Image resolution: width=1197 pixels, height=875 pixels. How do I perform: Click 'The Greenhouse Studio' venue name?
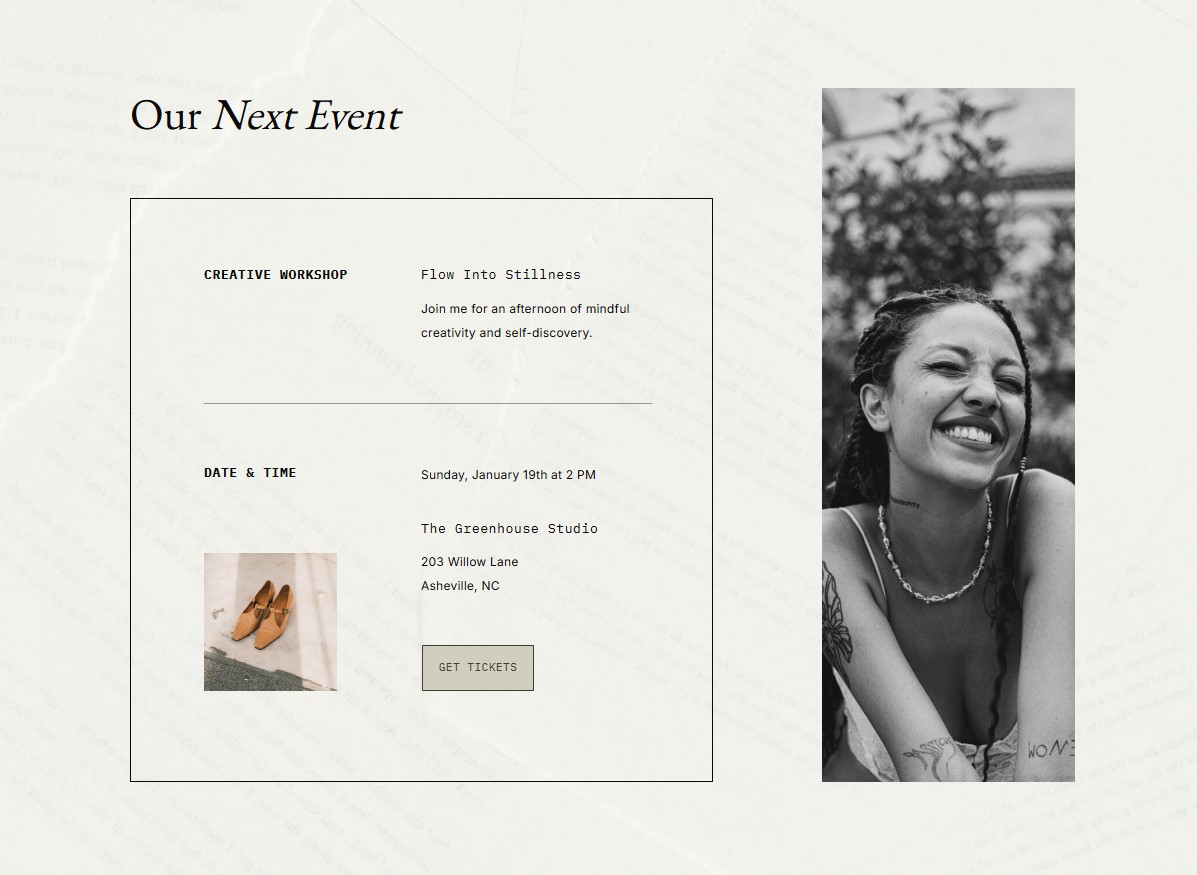coord(509,528)
